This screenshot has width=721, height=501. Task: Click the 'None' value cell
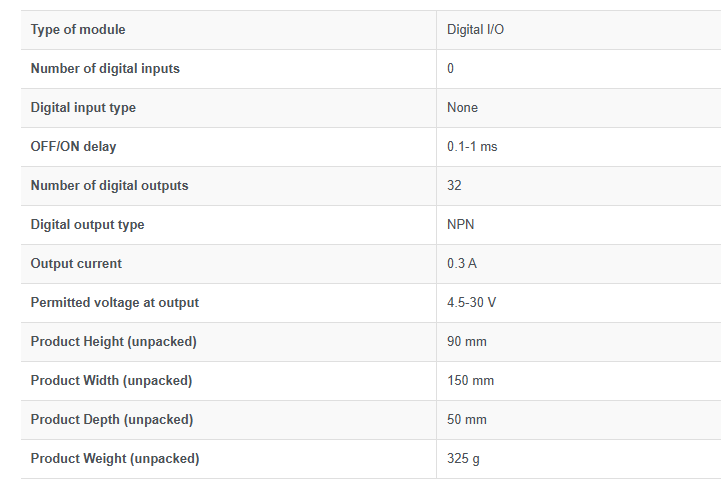click(462, 108)
